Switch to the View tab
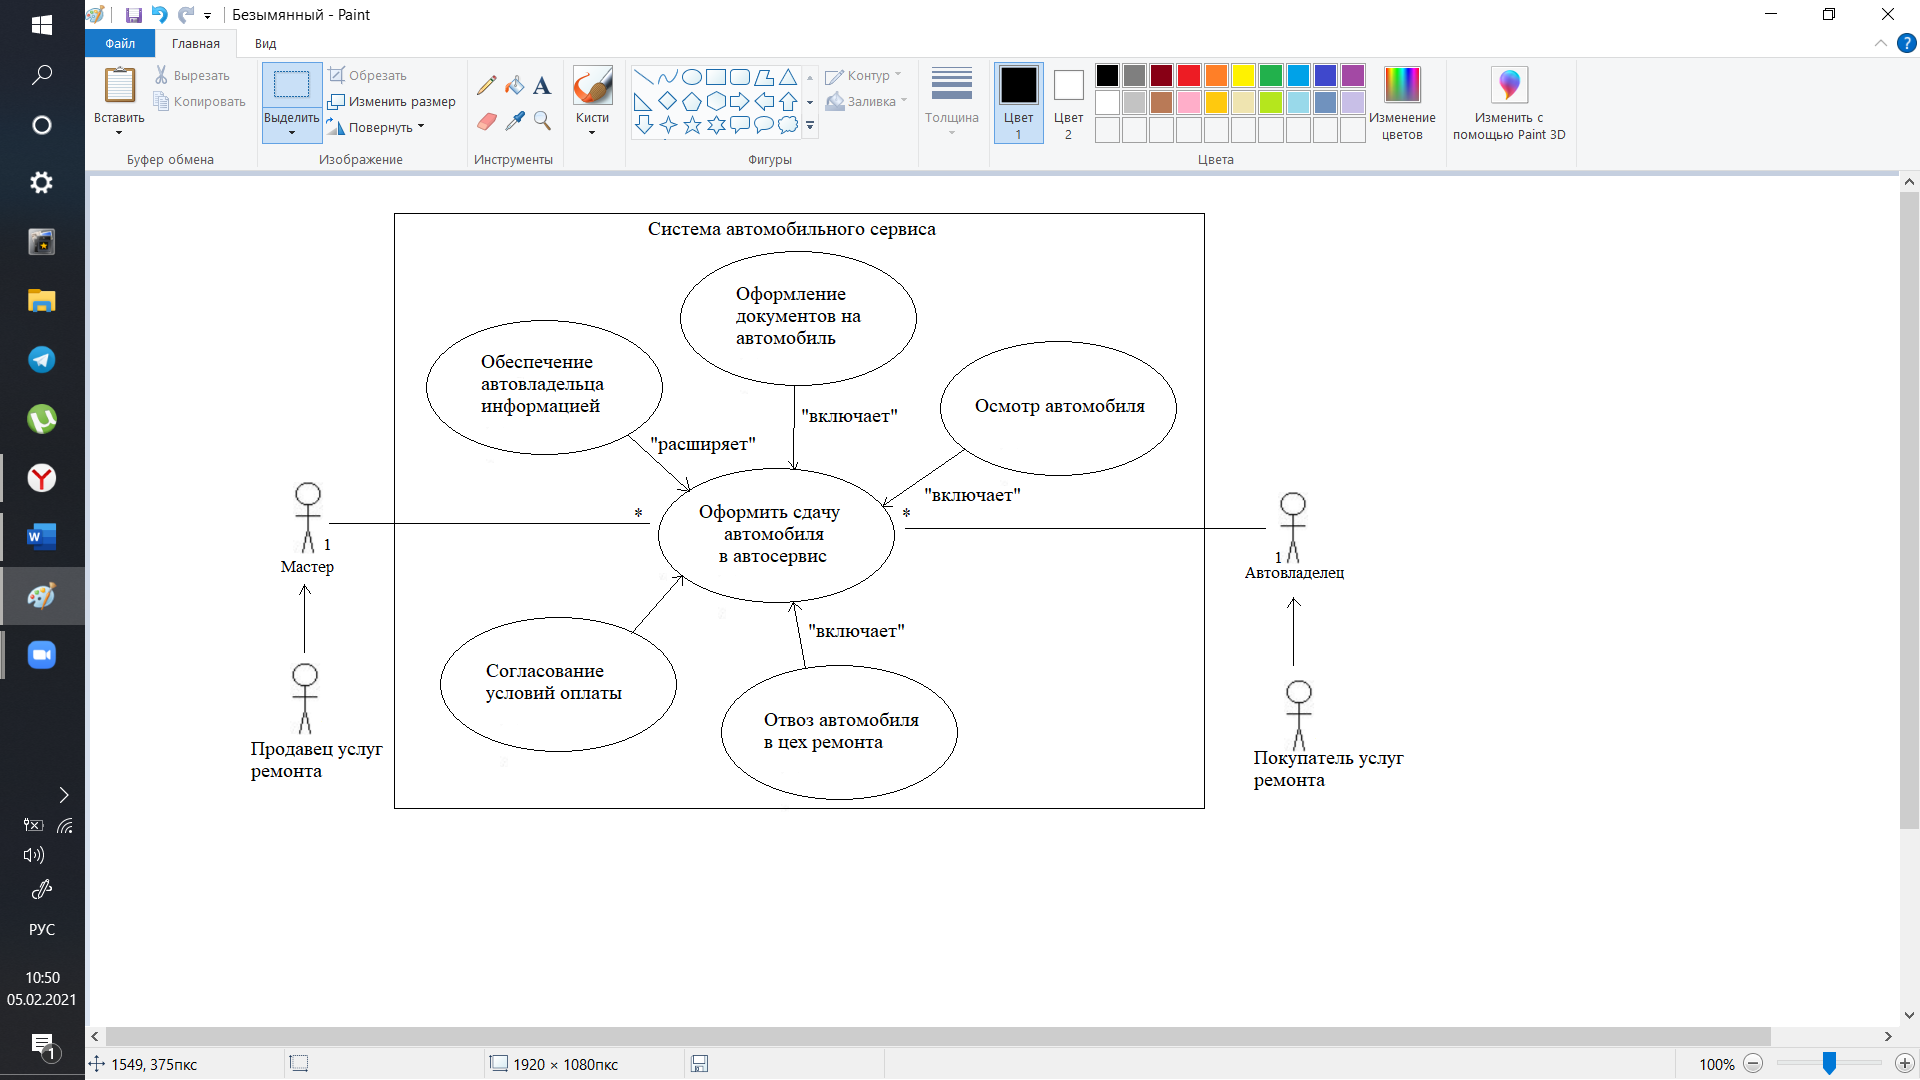 [x=265, y=43]
